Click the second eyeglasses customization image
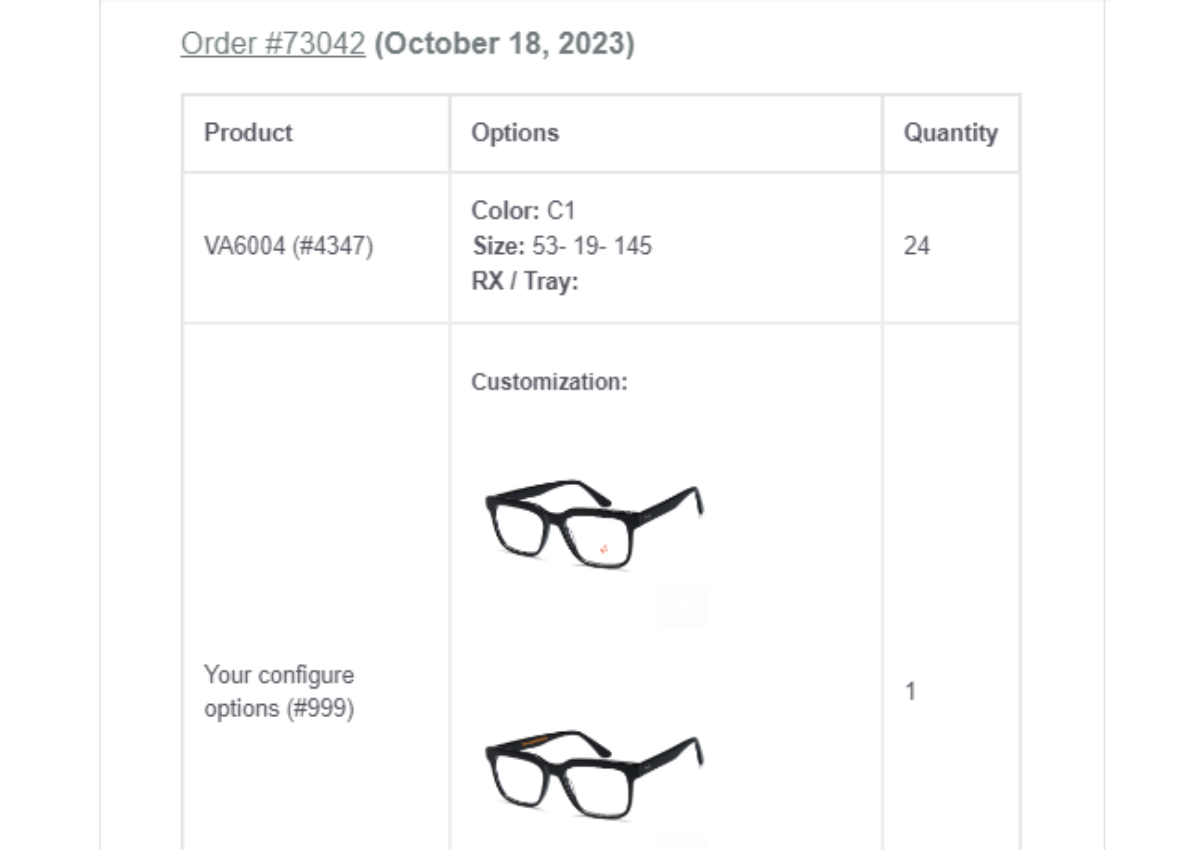 click(594, 774)
